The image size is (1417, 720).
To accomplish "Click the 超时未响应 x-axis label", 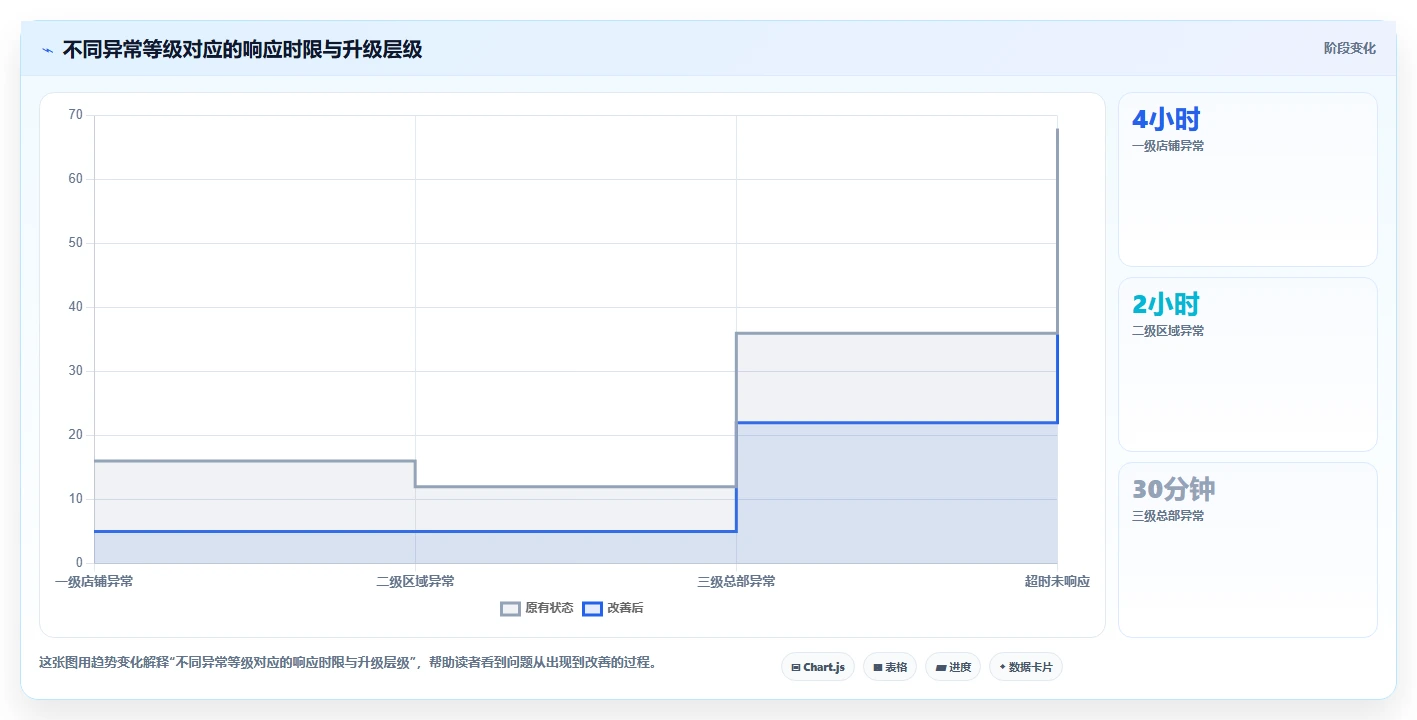I will pos(1057,581).
